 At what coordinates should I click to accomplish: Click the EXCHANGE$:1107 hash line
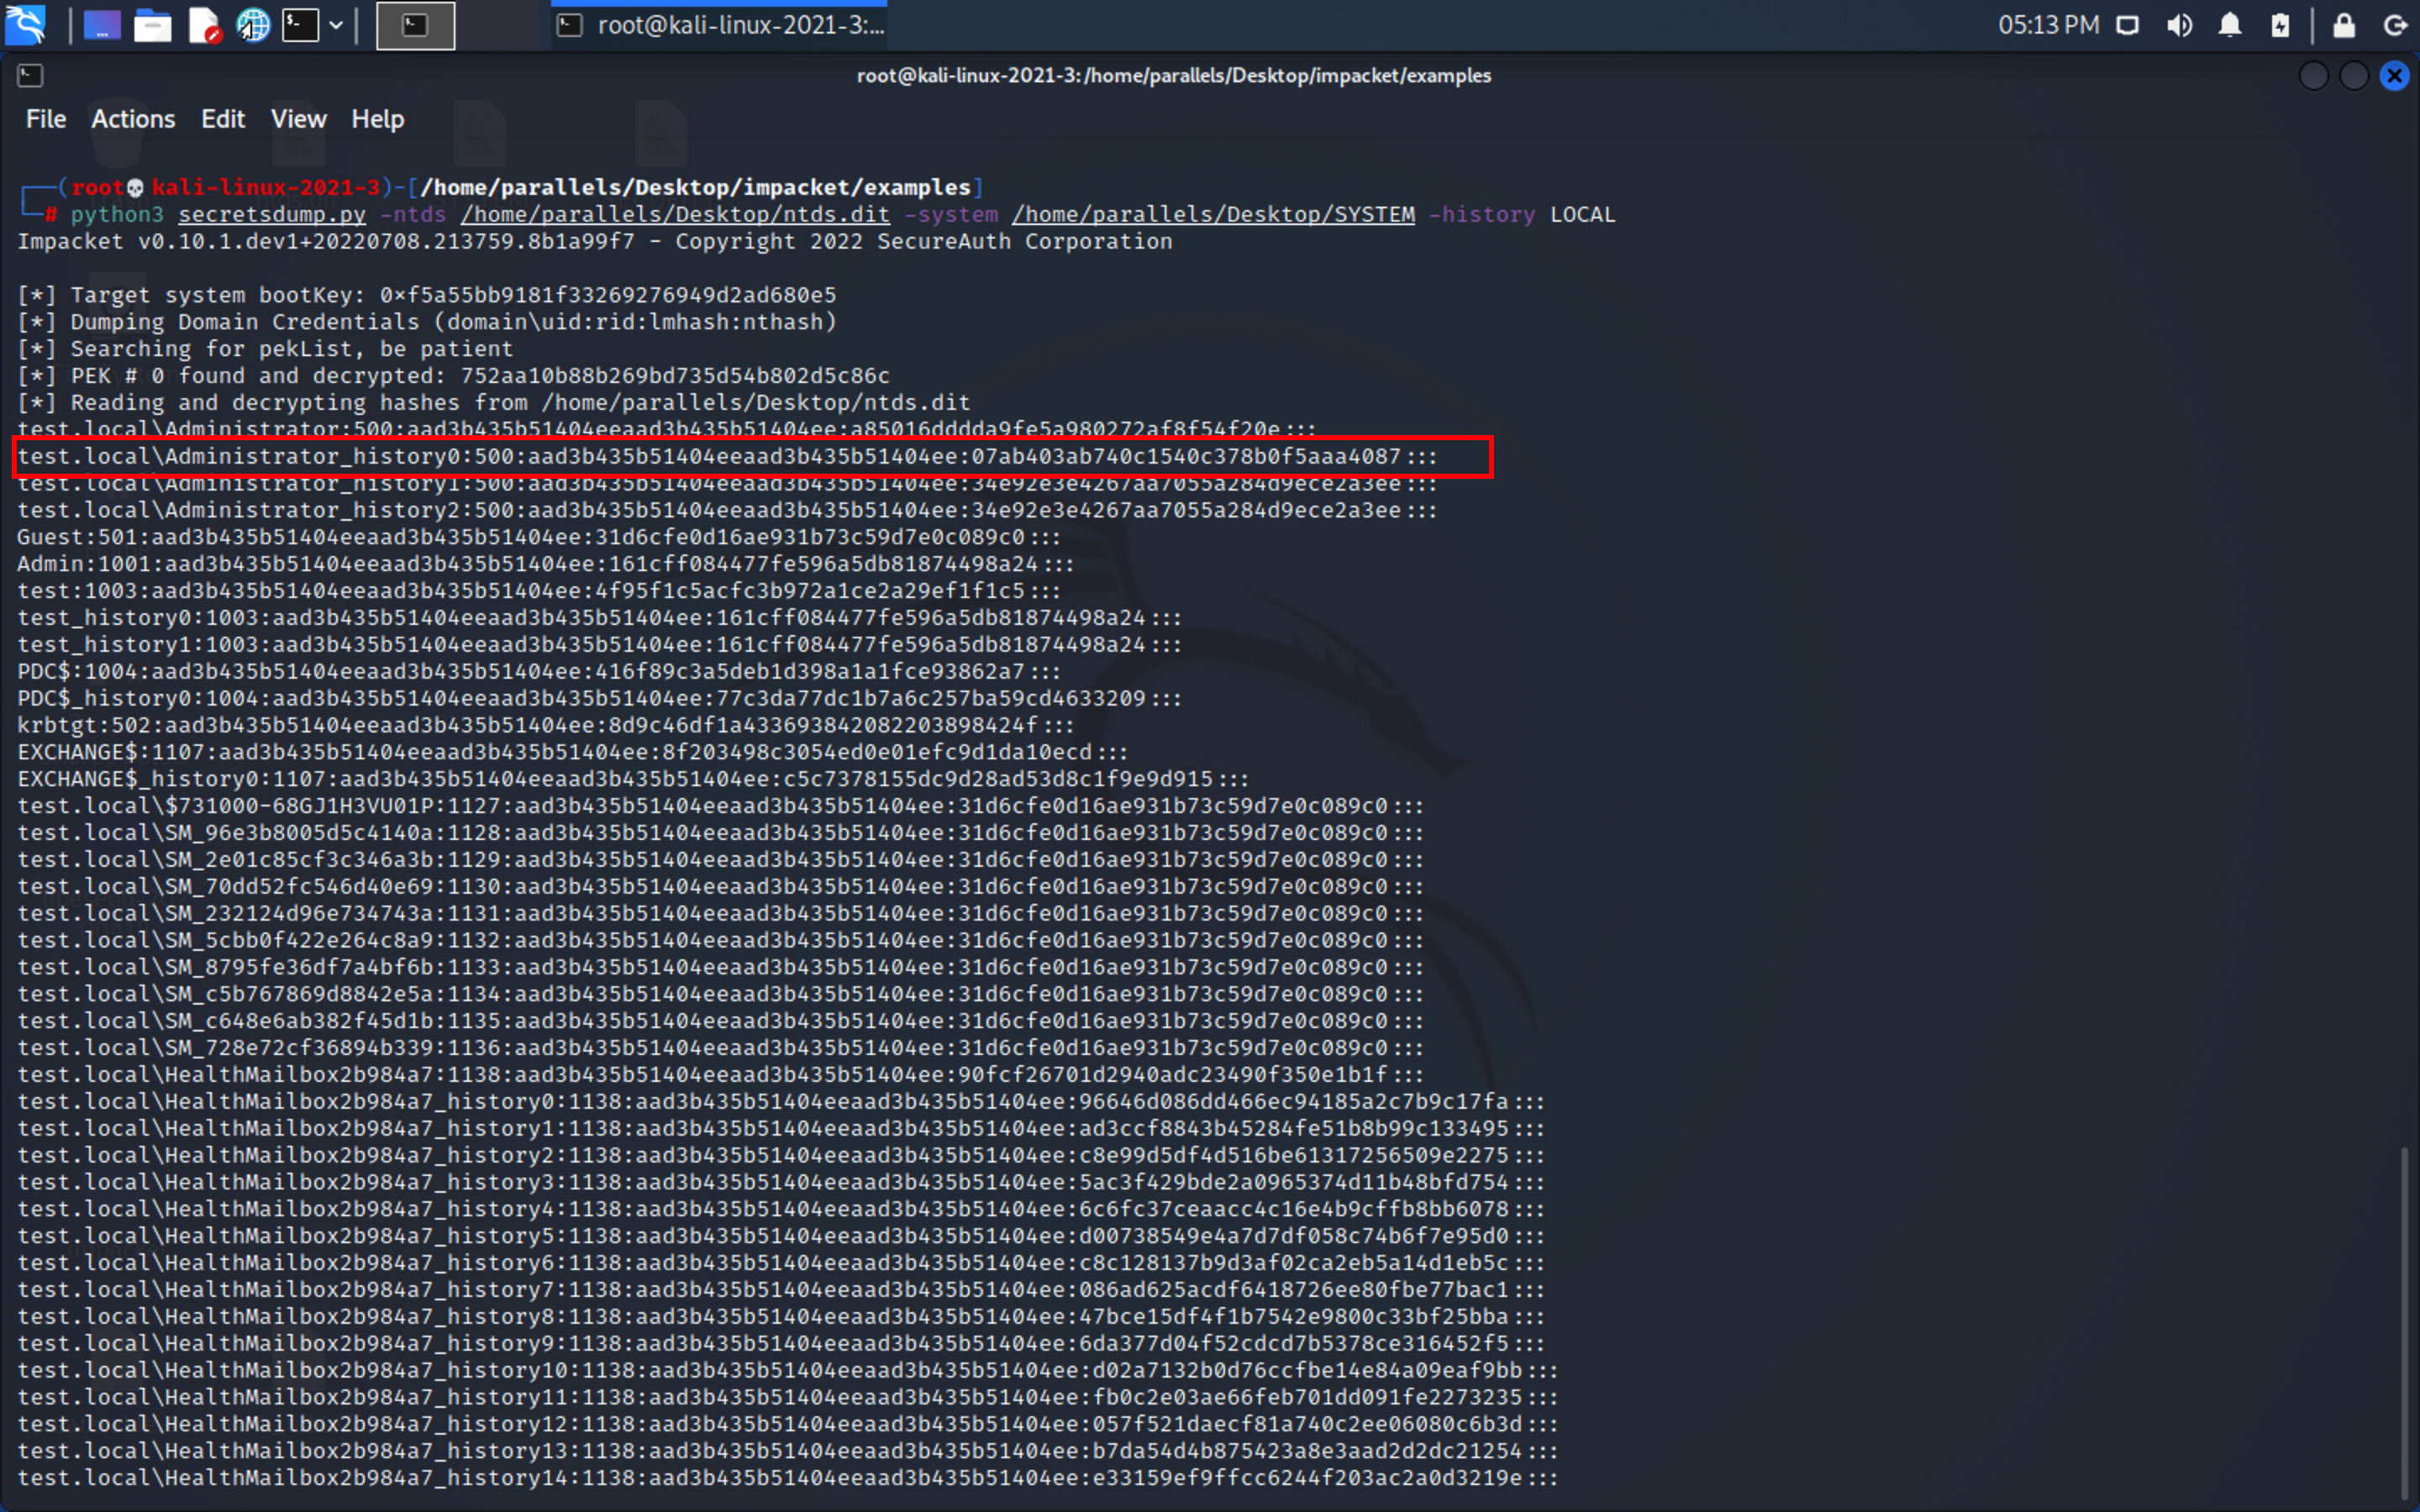point(572,752)
